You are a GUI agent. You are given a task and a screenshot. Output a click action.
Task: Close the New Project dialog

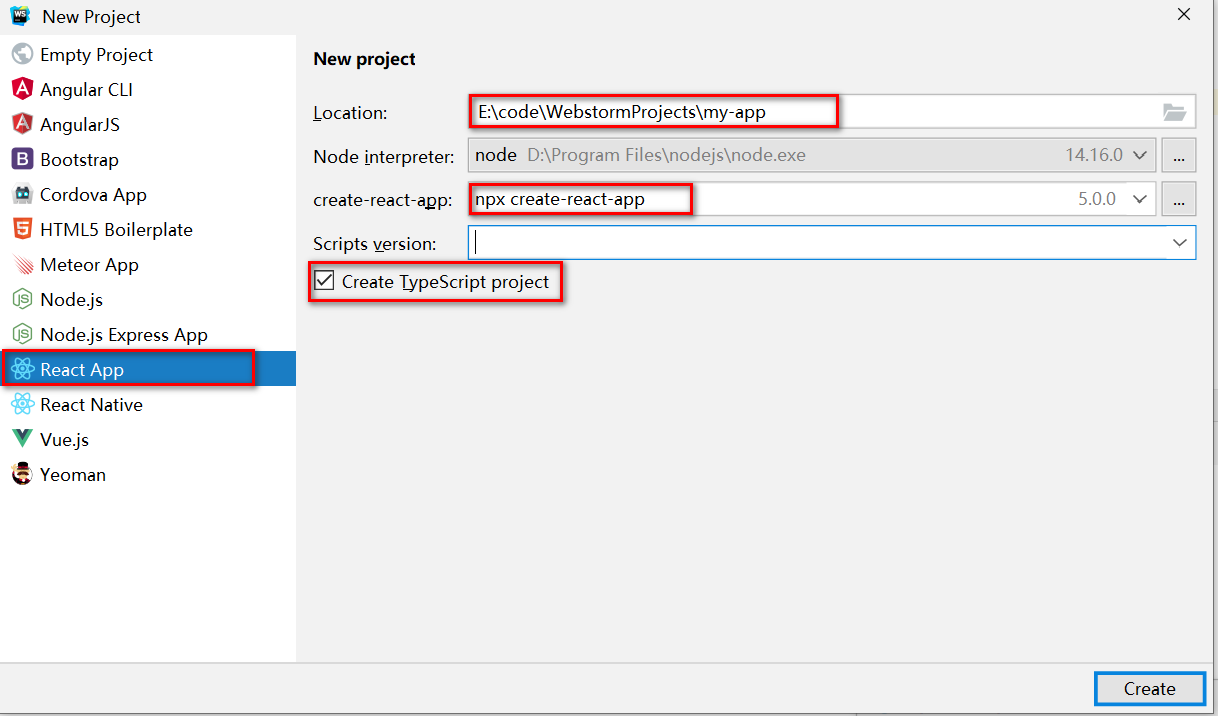pyautogui.click(x=1183, y=14)
